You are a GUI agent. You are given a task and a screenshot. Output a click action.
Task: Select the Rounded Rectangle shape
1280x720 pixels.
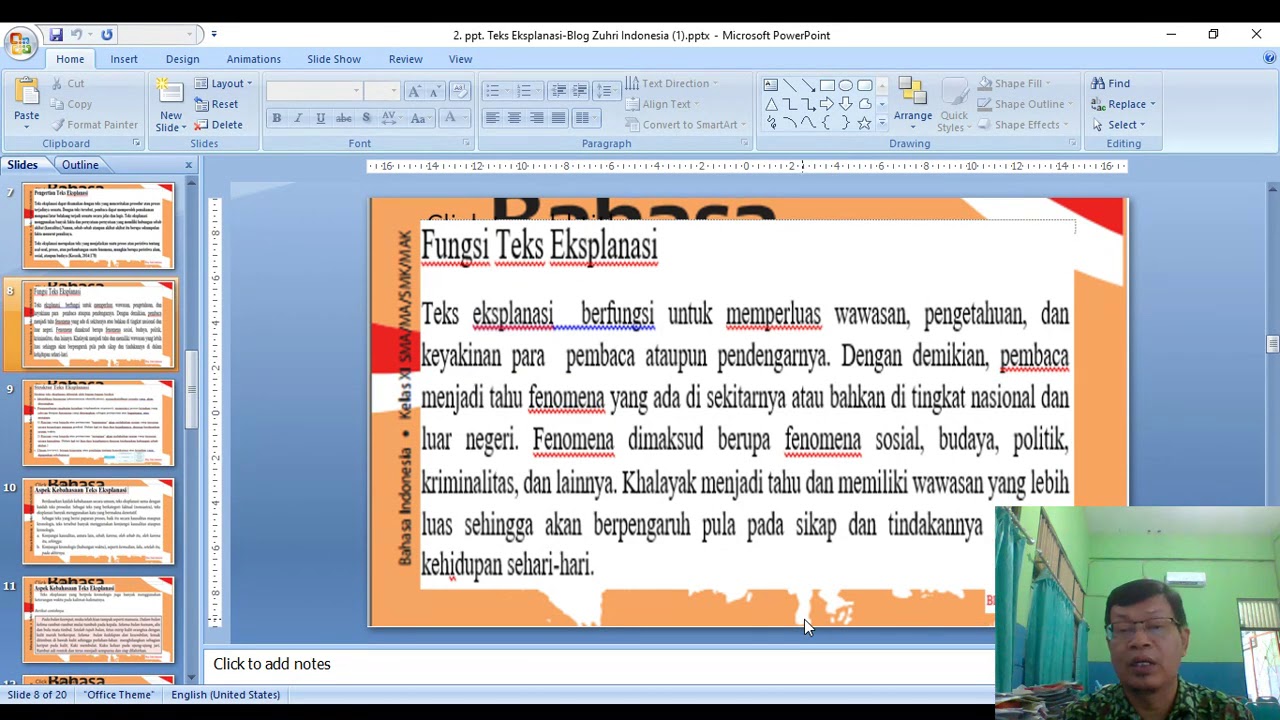[x=865, y=85]
